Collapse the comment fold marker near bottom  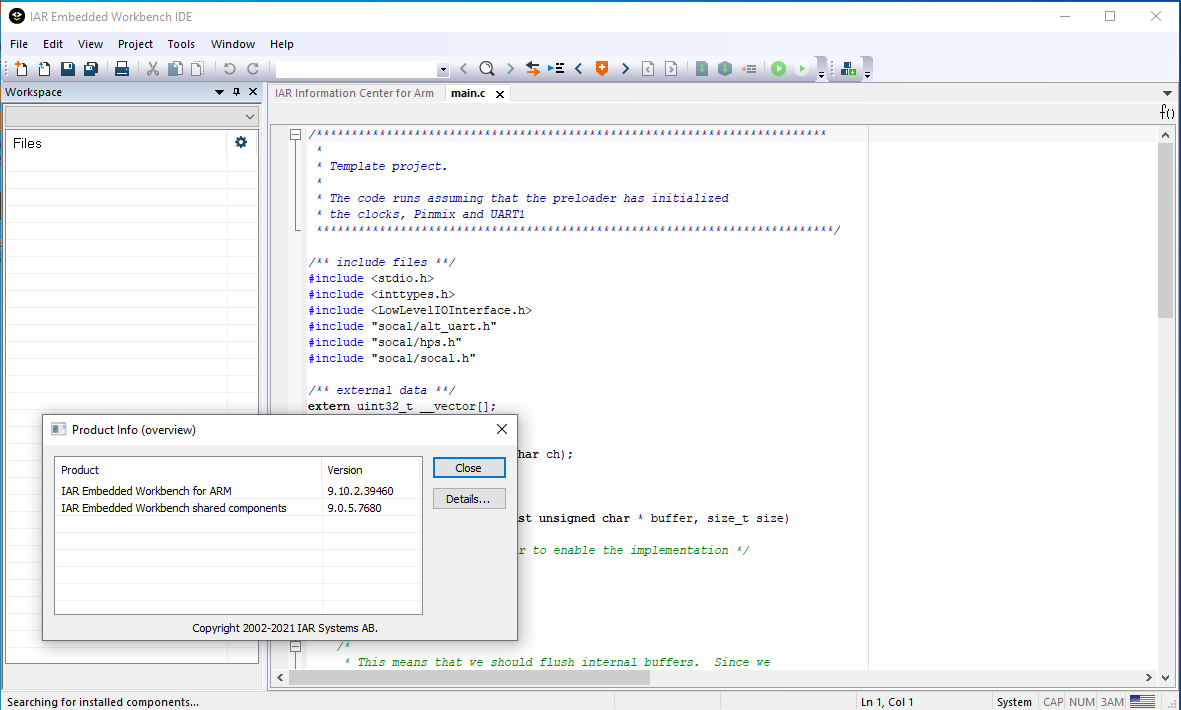point(296,646)
